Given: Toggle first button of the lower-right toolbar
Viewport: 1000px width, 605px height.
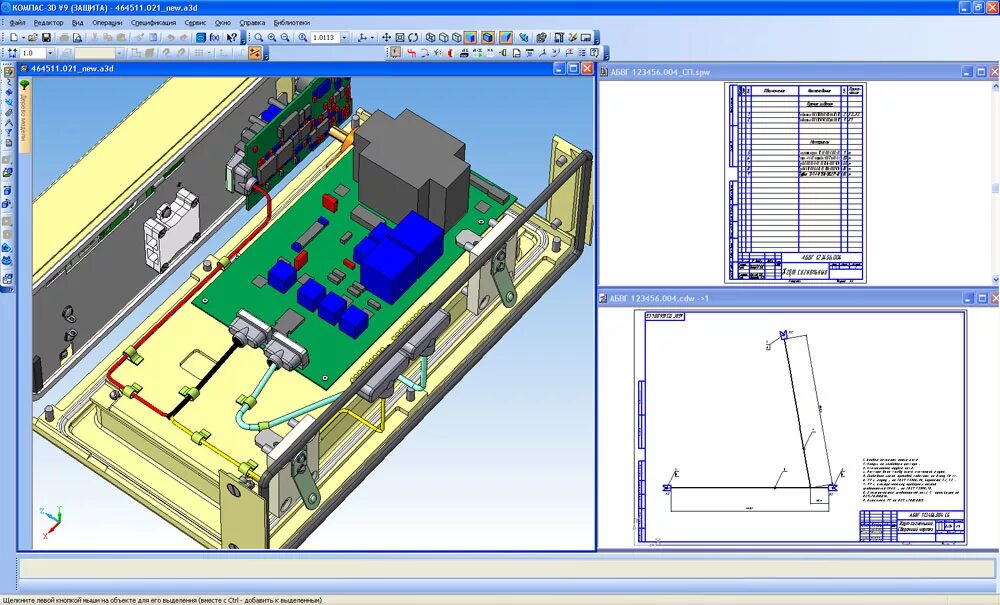Looking at the screenshot, I should pyautogui.click(x=395, y=52).
